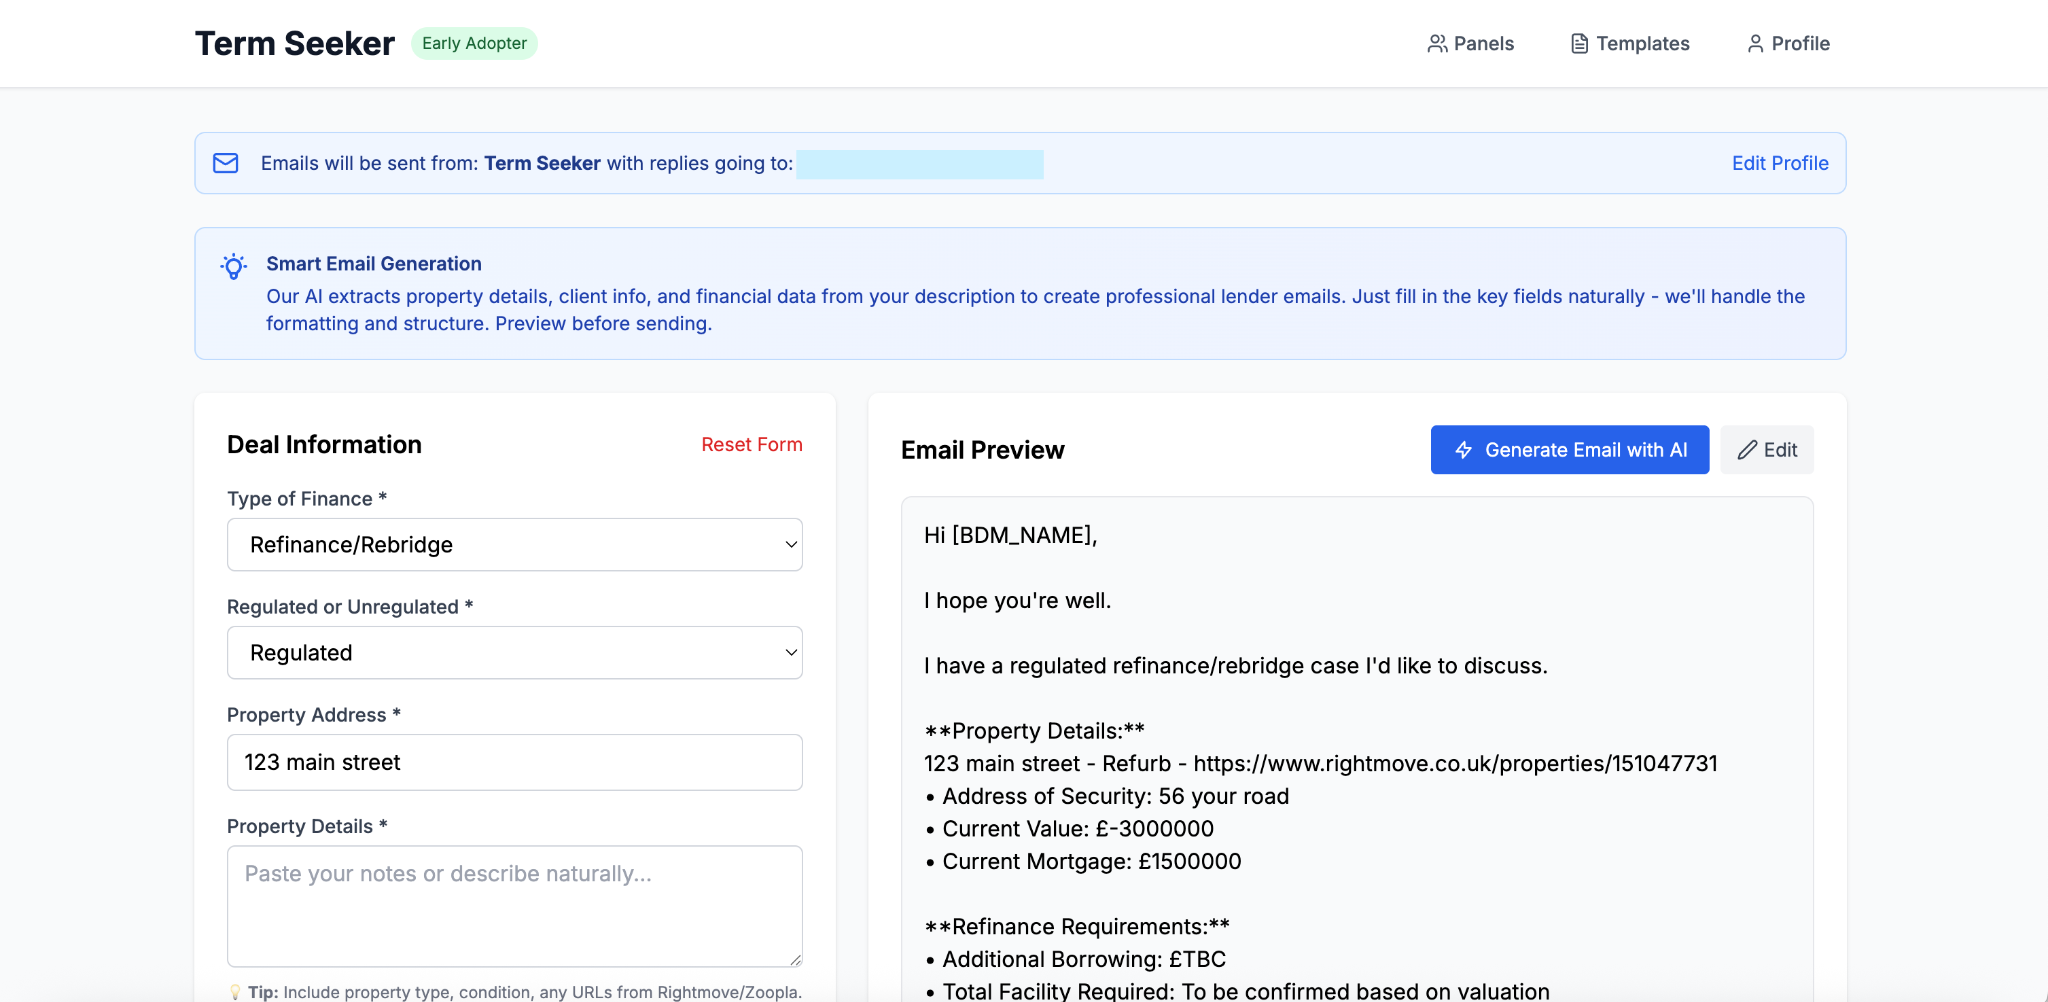Viewport: 2048px width, 1002px height.
Task: Click the Early Adopter badge
Action: (x=474, y=43)
